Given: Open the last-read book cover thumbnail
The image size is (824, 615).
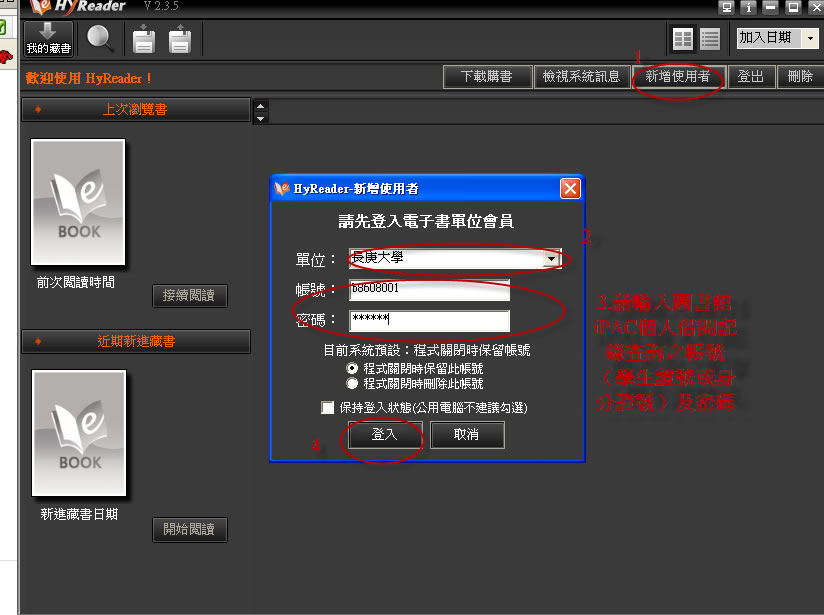Looking at the screenshot, I should coord(78,202).
